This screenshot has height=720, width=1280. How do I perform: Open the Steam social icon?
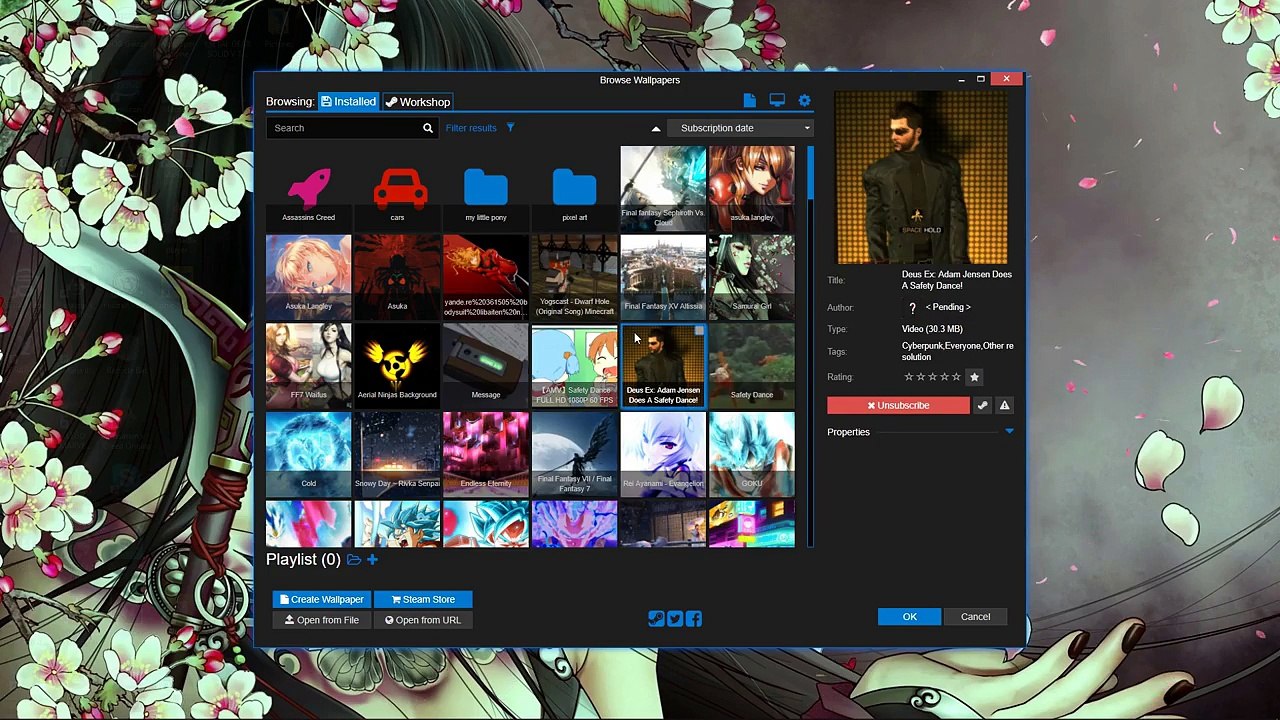656,619
